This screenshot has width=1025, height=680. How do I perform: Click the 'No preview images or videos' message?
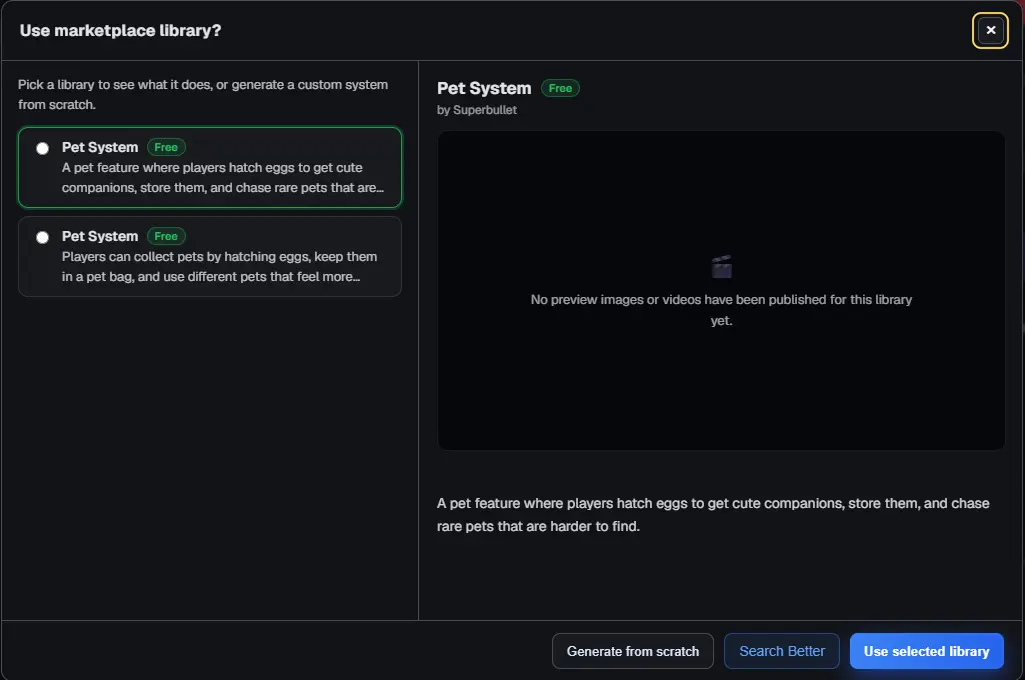coord(721,310)
